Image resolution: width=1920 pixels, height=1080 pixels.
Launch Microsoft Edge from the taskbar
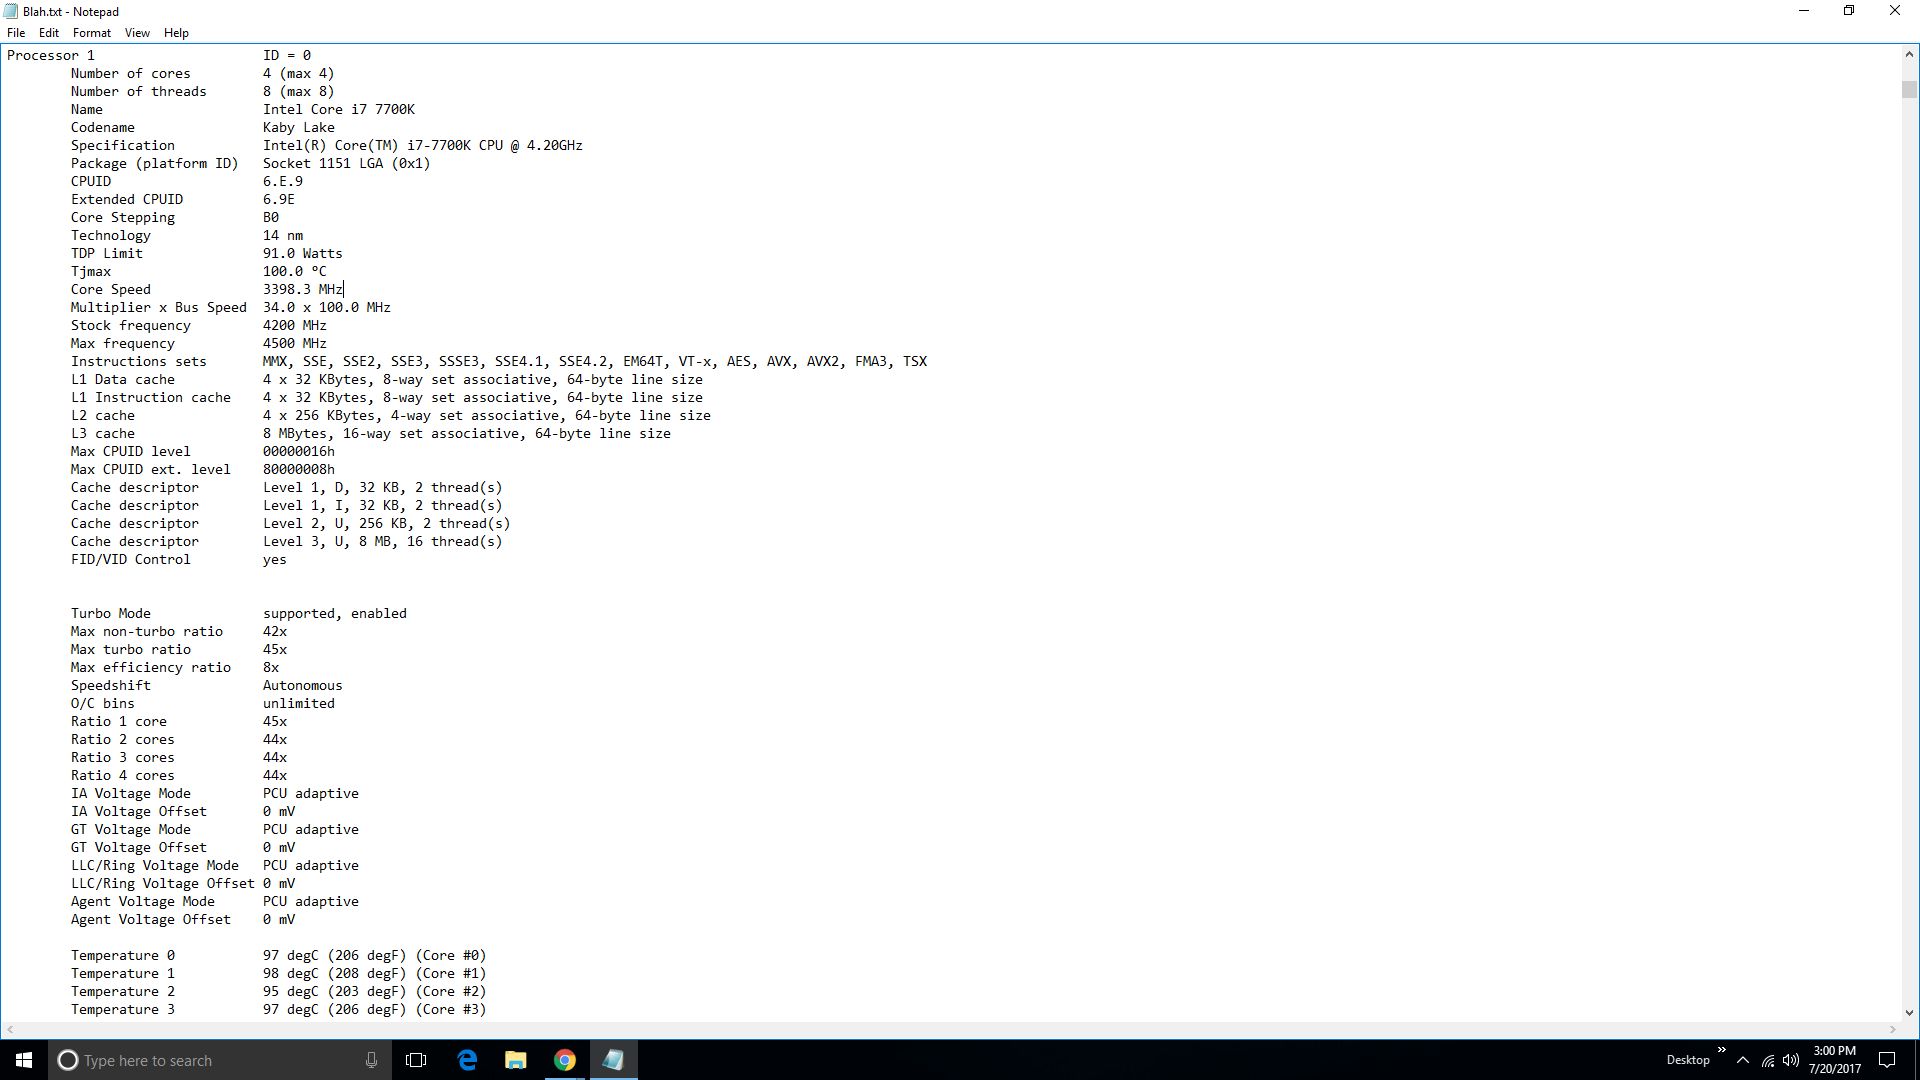pos(467,1060)
